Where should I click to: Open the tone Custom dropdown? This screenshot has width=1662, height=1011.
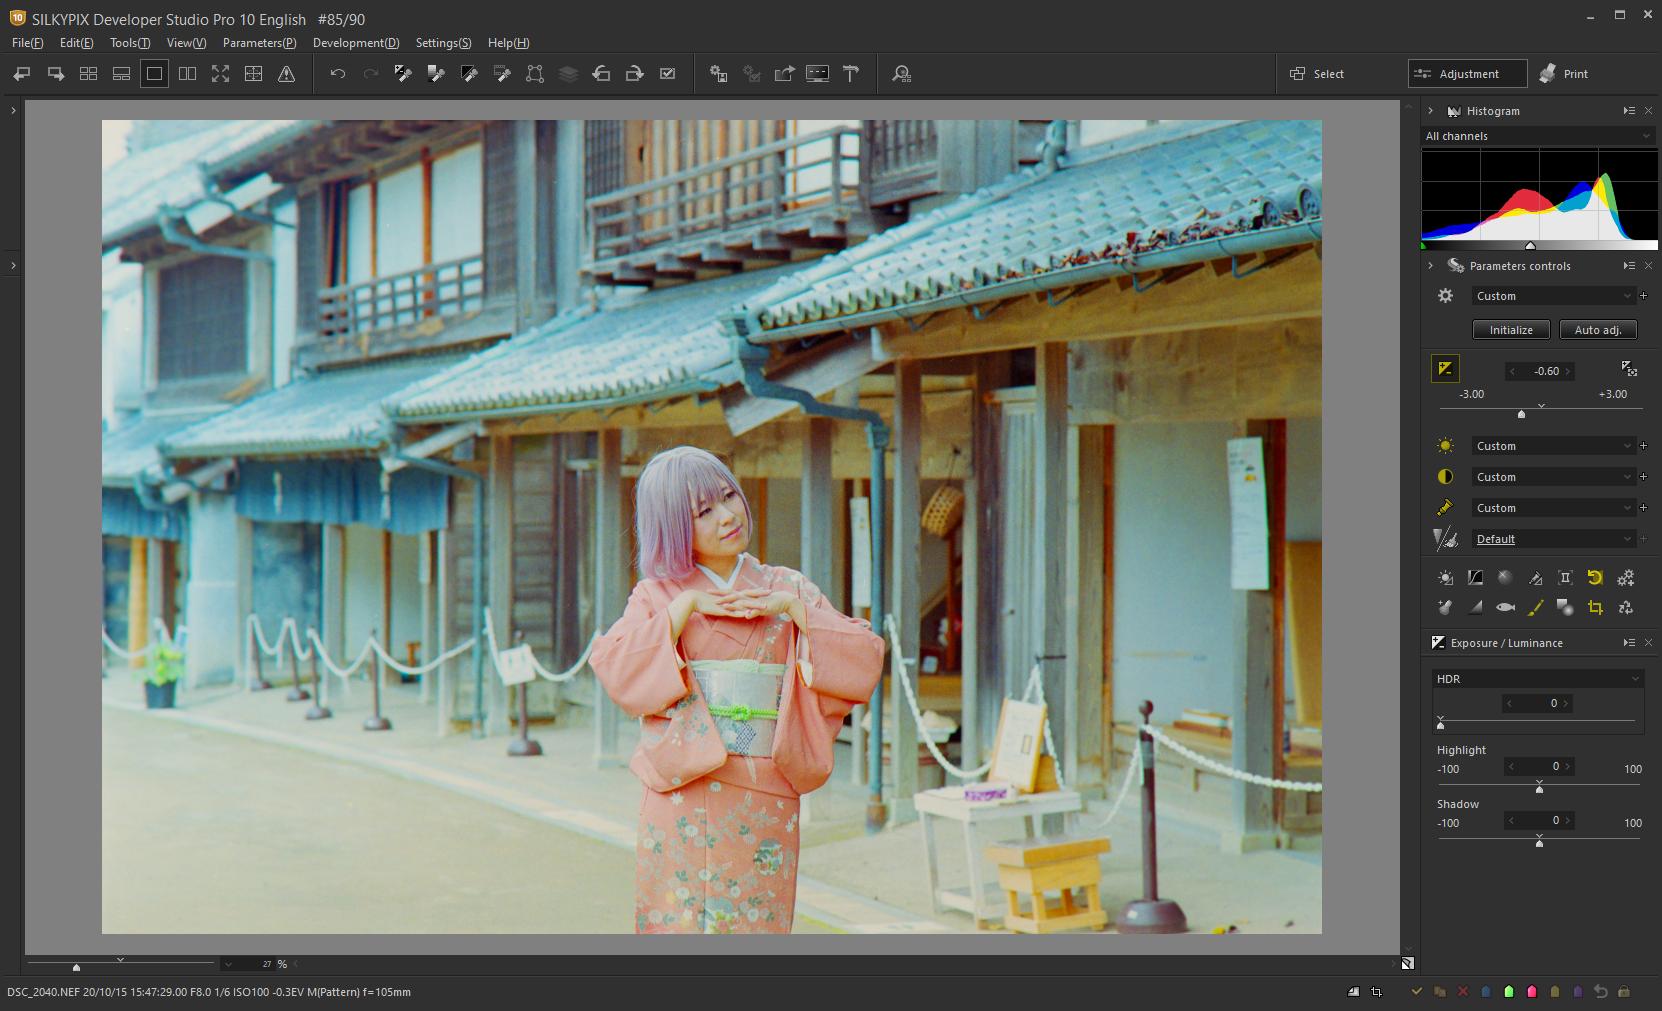click(x=1553, y=477)
